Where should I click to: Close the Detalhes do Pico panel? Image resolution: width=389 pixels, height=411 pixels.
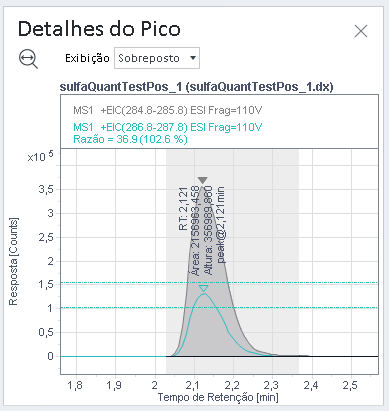coord(361,31)
